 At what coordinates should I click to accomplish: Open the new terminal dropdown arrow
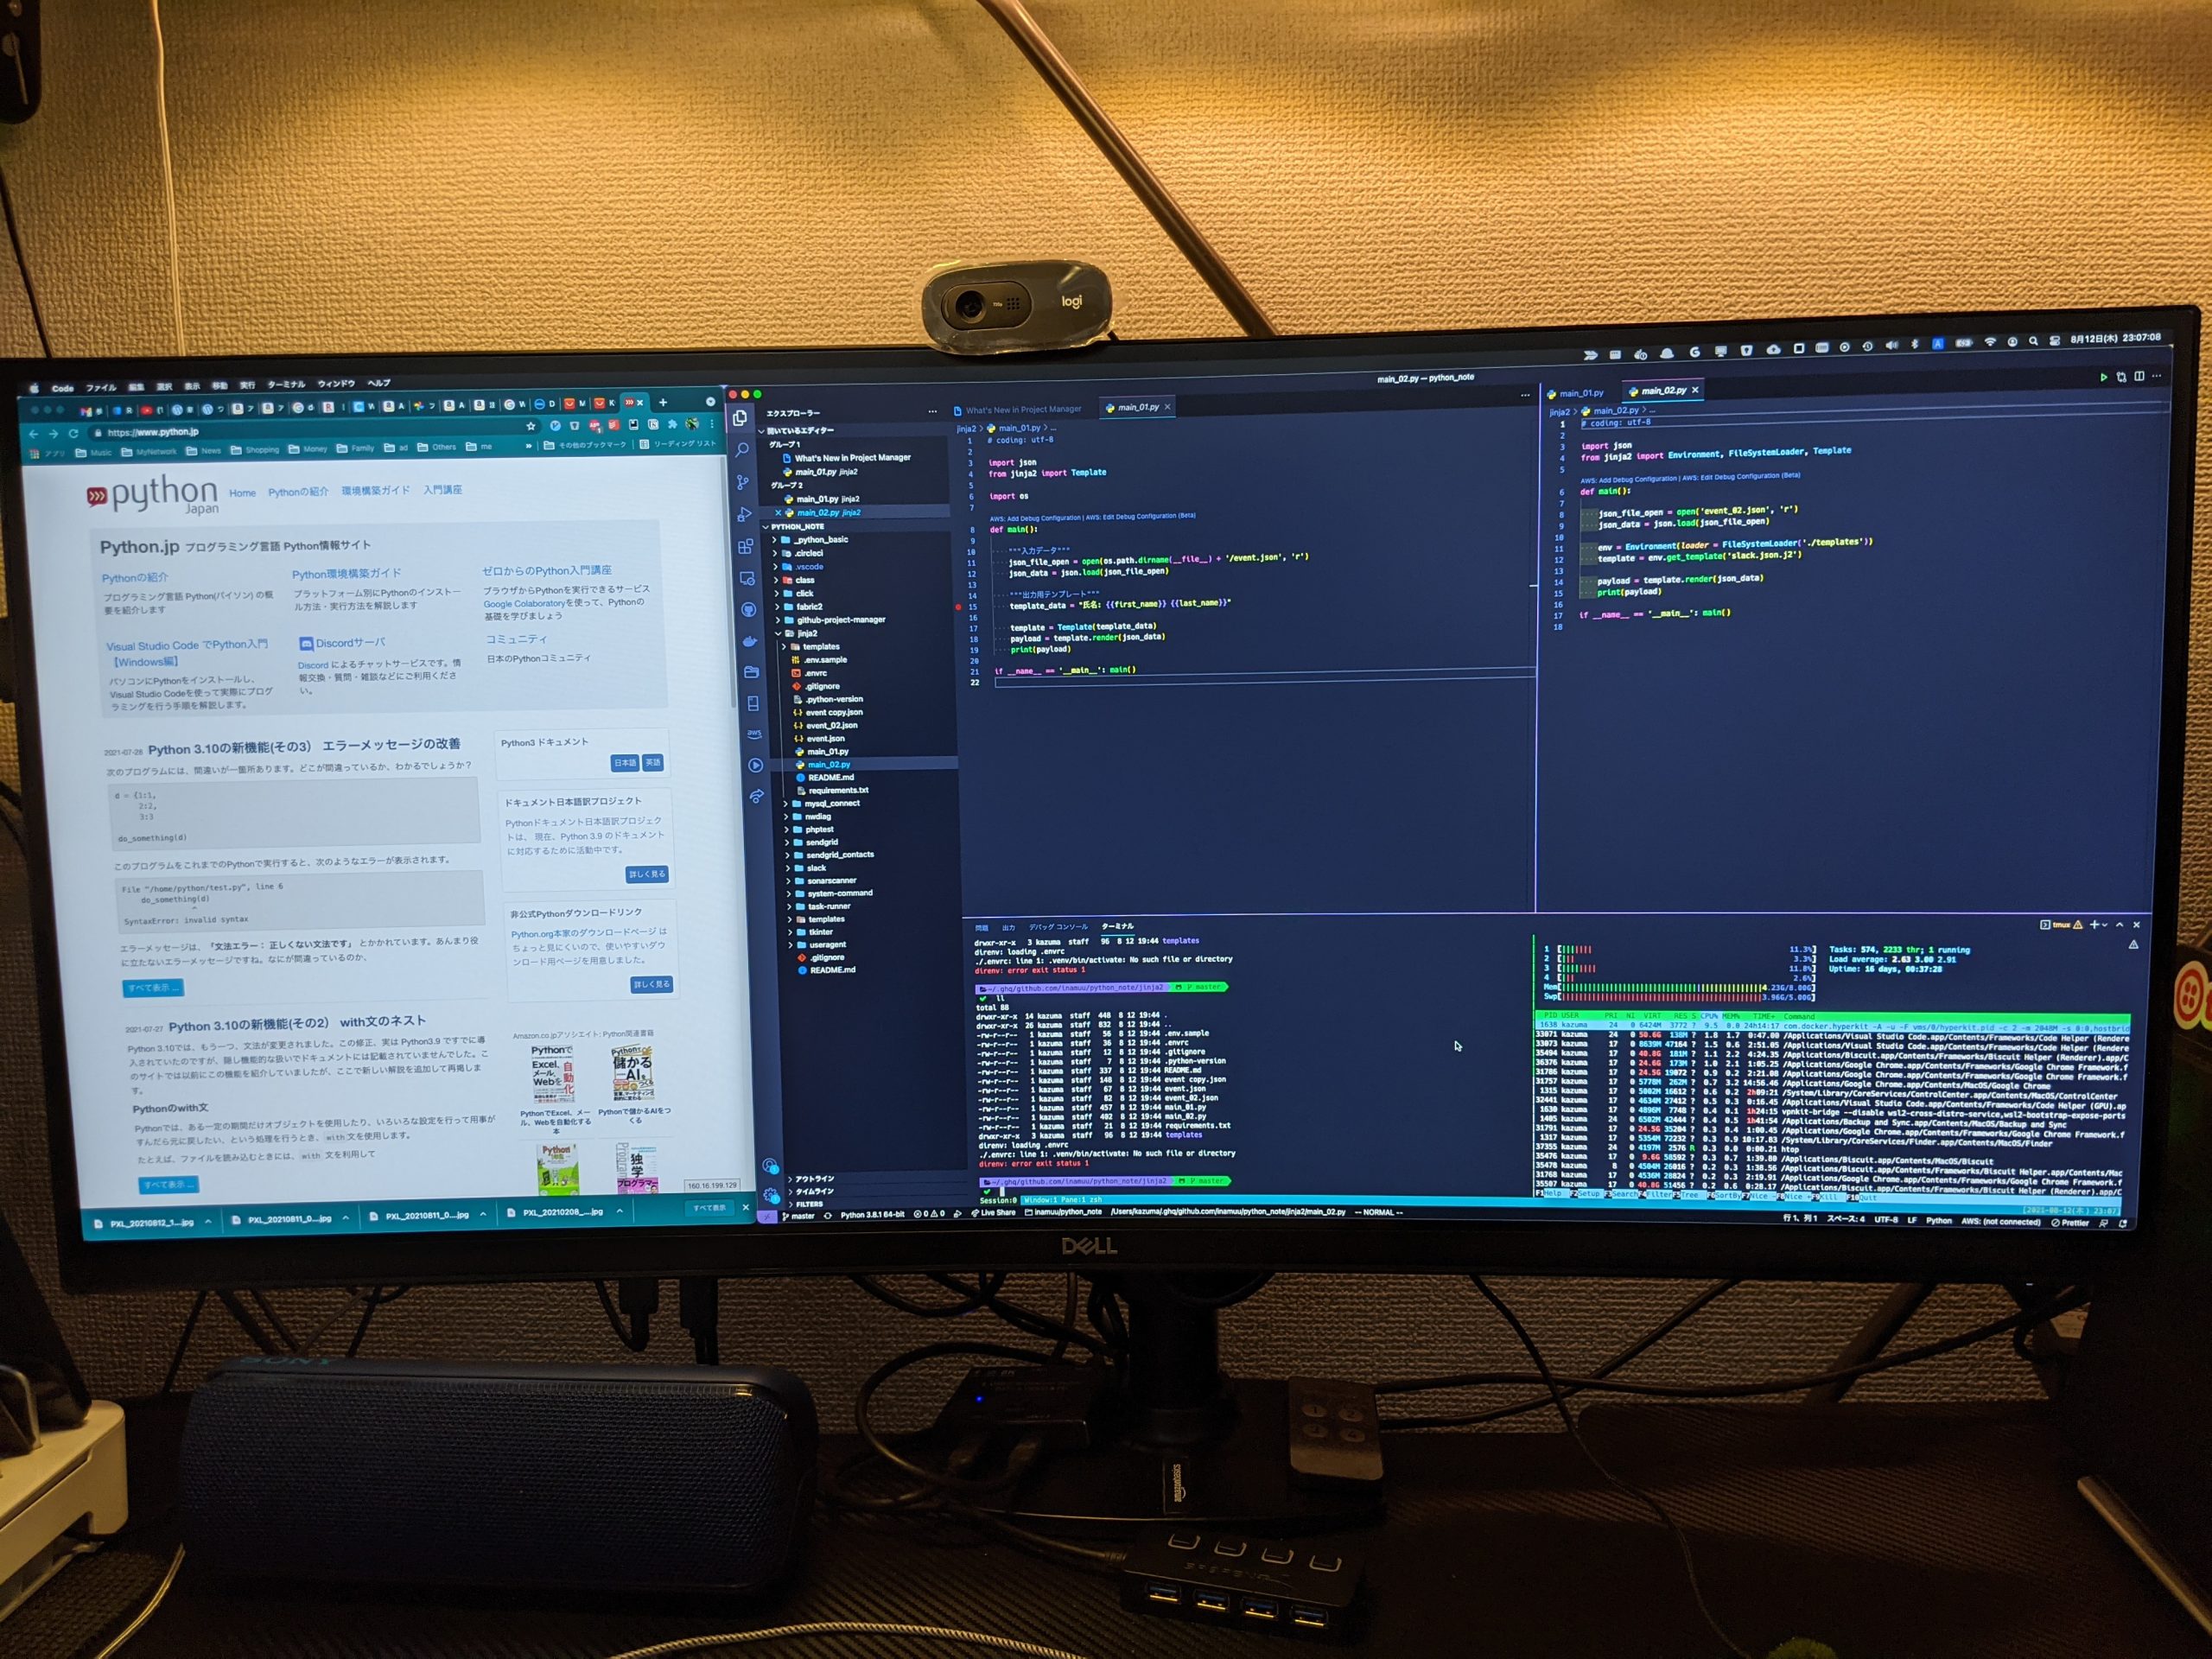[2105, 925]
